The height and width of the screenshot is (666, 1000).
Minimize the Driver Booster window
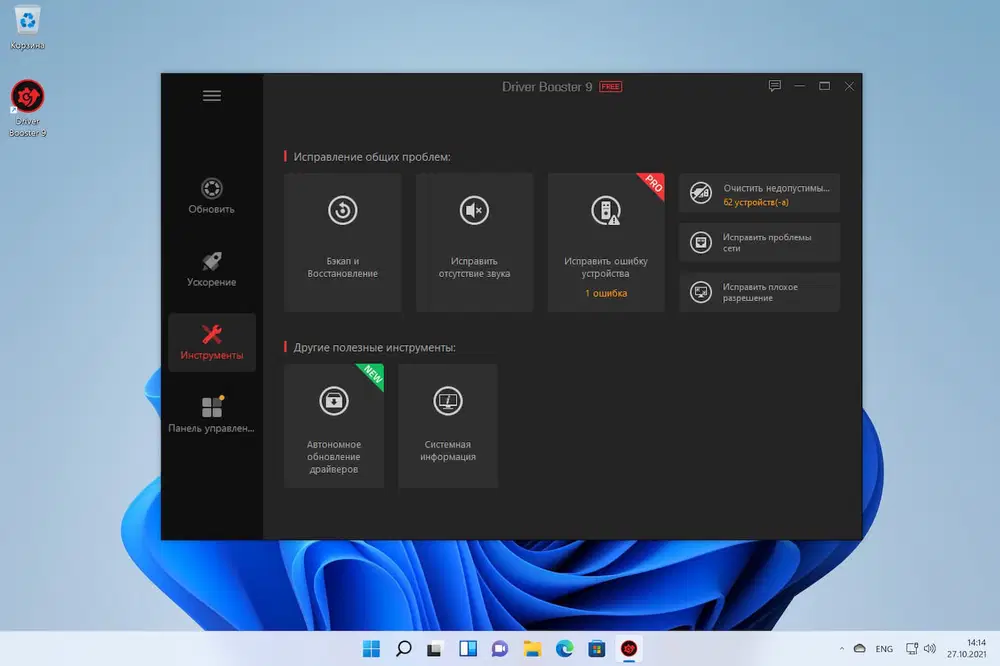[x=800, y=85]
